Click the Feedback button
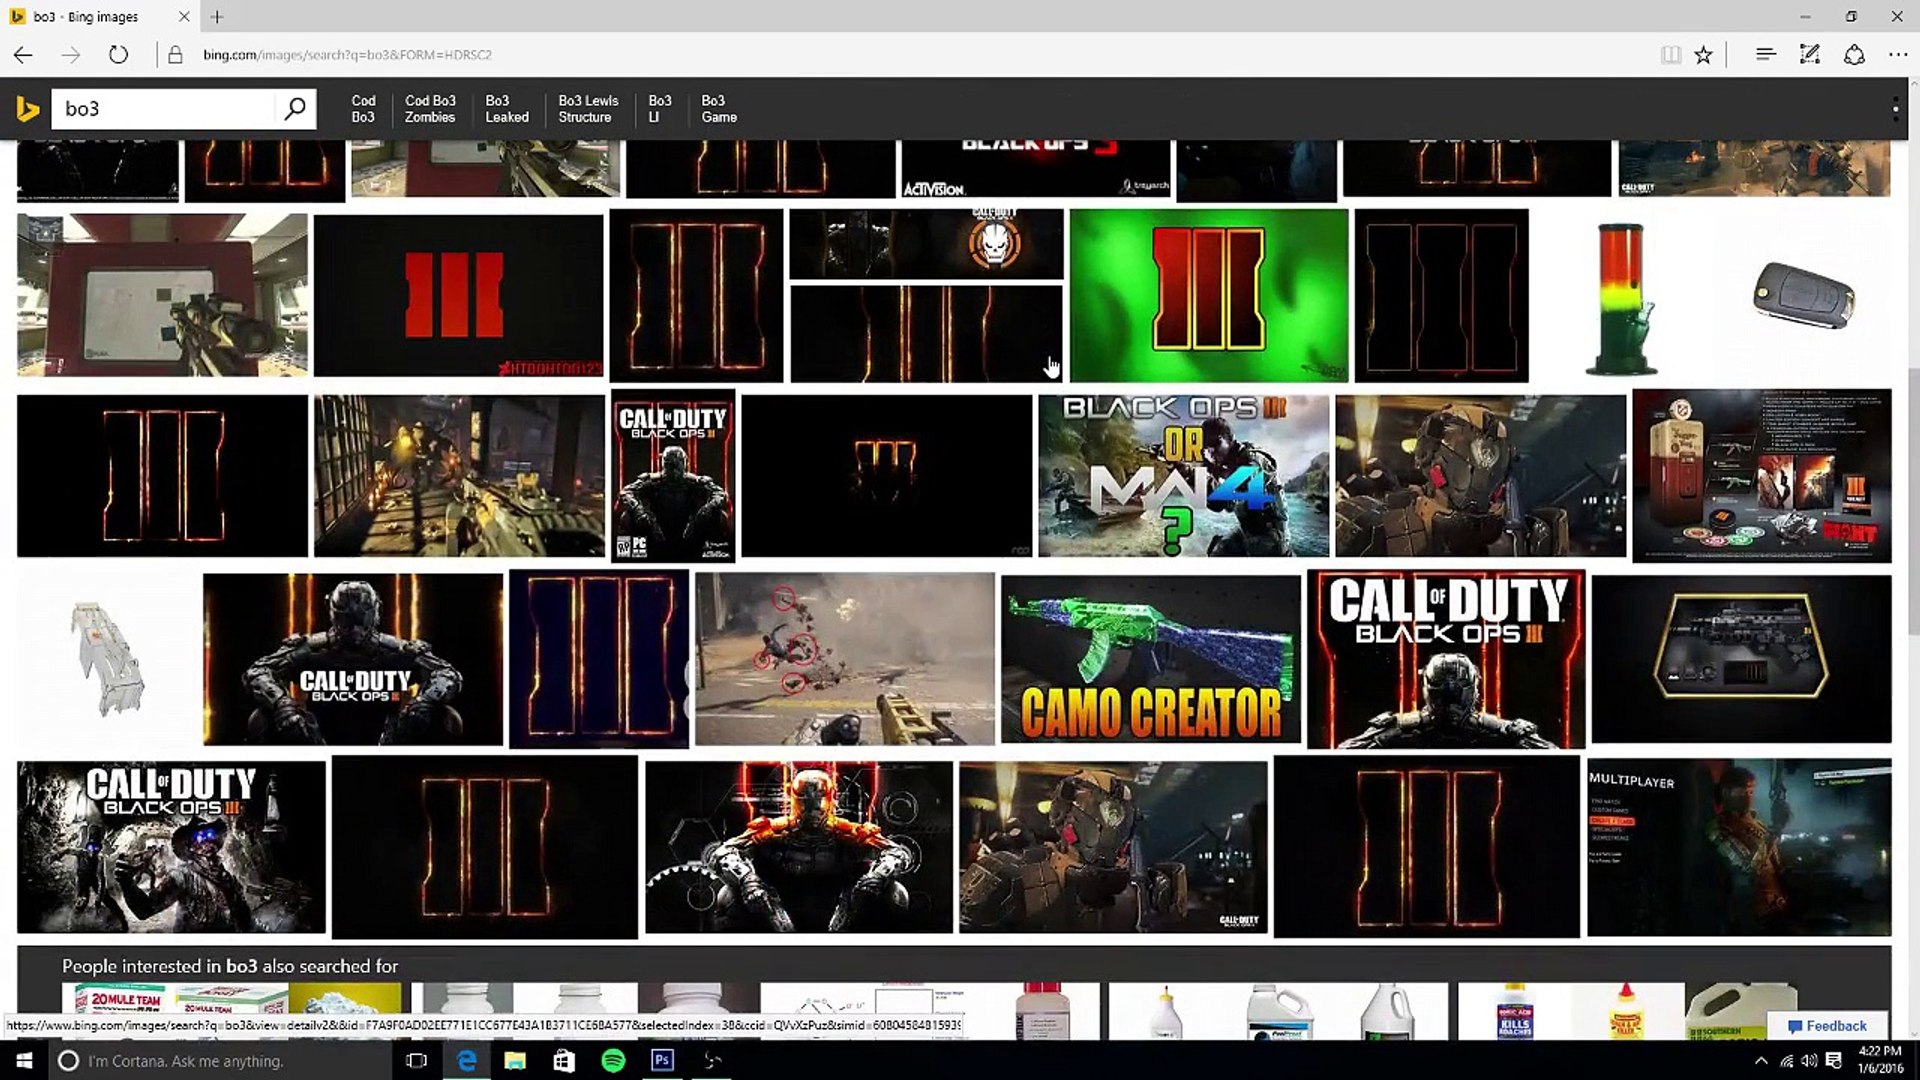 [x=1826, y=1025]
